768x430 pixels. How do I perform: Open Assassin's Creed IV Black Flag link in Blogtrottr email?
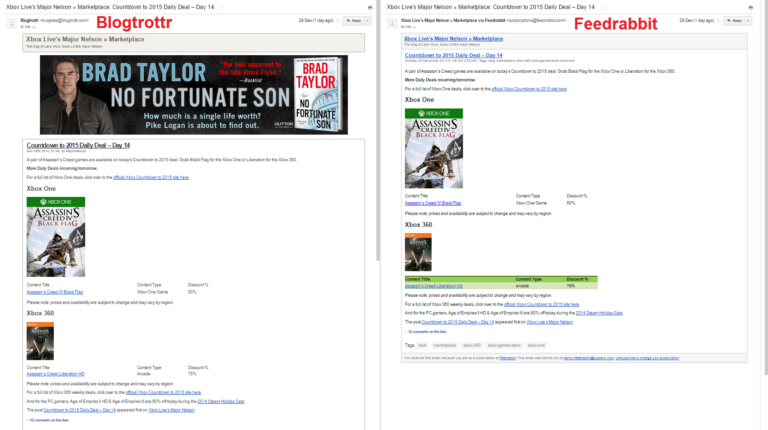pyautogui.click(x=55, y=292)
